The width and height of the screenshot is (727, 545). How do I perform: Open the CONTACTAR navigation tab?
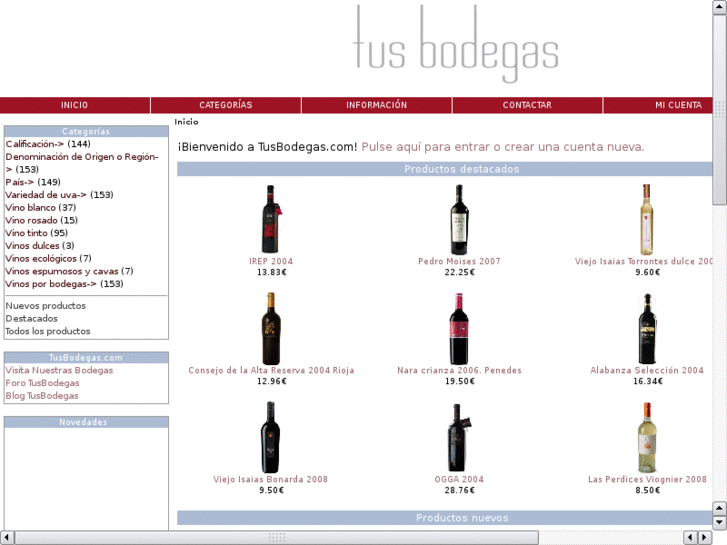click(x=527, y=105)
